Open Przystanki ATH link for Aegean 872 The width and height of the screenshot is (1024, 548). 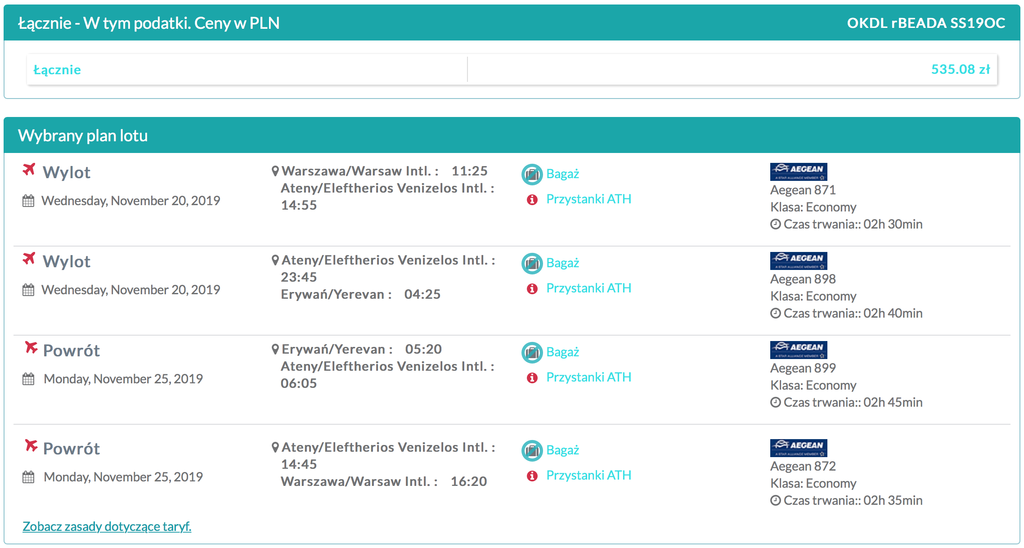(589, 475)
